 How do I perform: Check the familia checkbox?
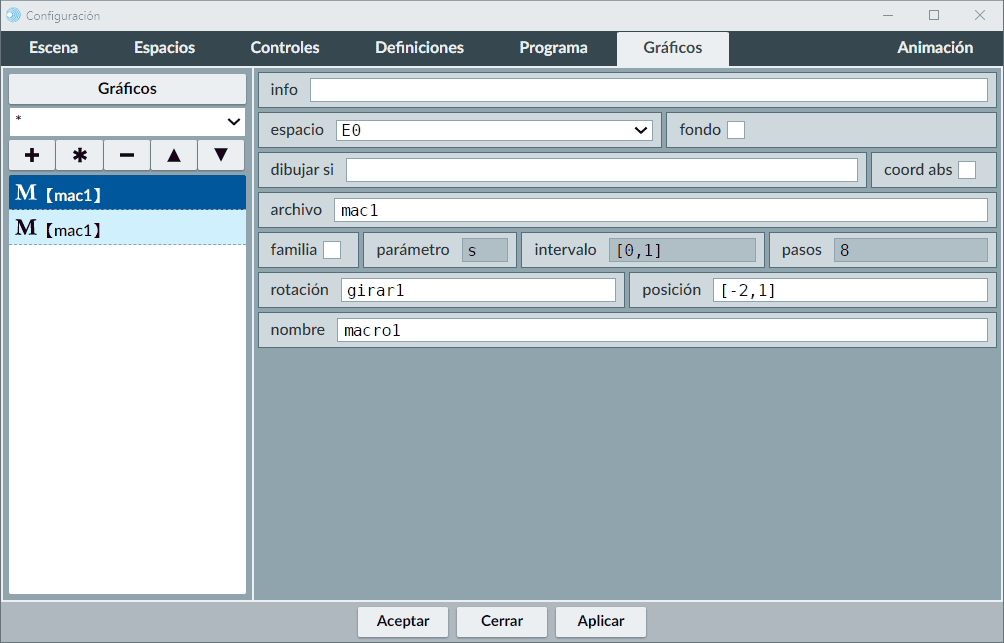332,250
